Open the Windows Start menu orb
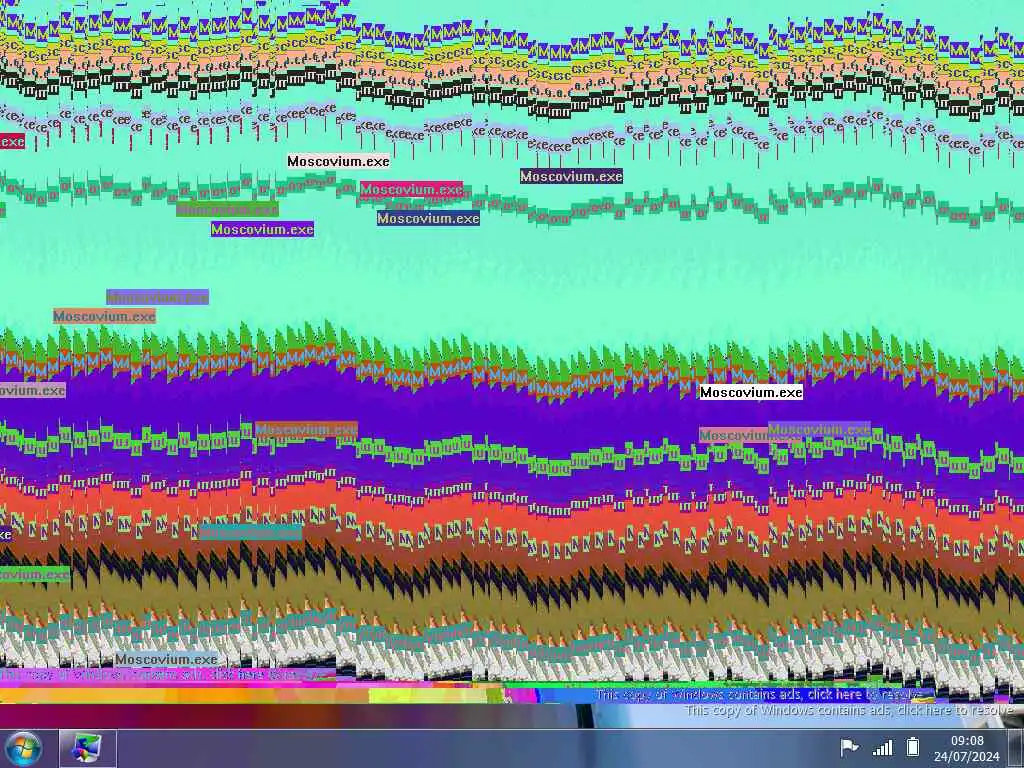The width and height of the screenshot is (1024, 768). pyautogui.click(x=24, y=749)
